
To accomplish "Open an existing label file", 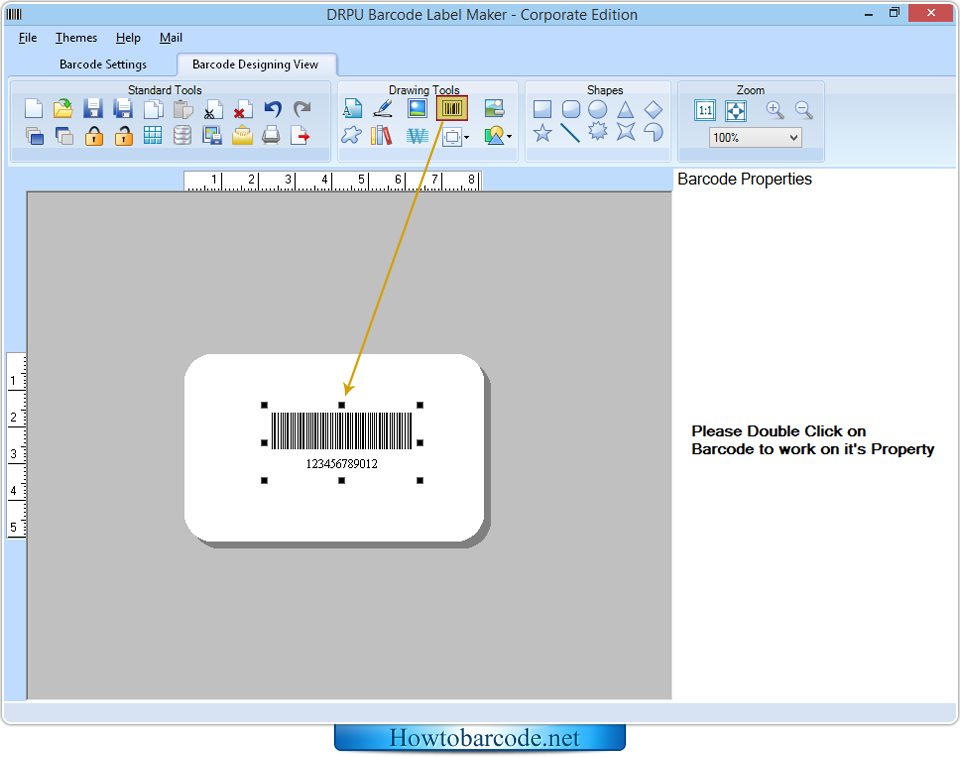I will [x=63, y=109].
